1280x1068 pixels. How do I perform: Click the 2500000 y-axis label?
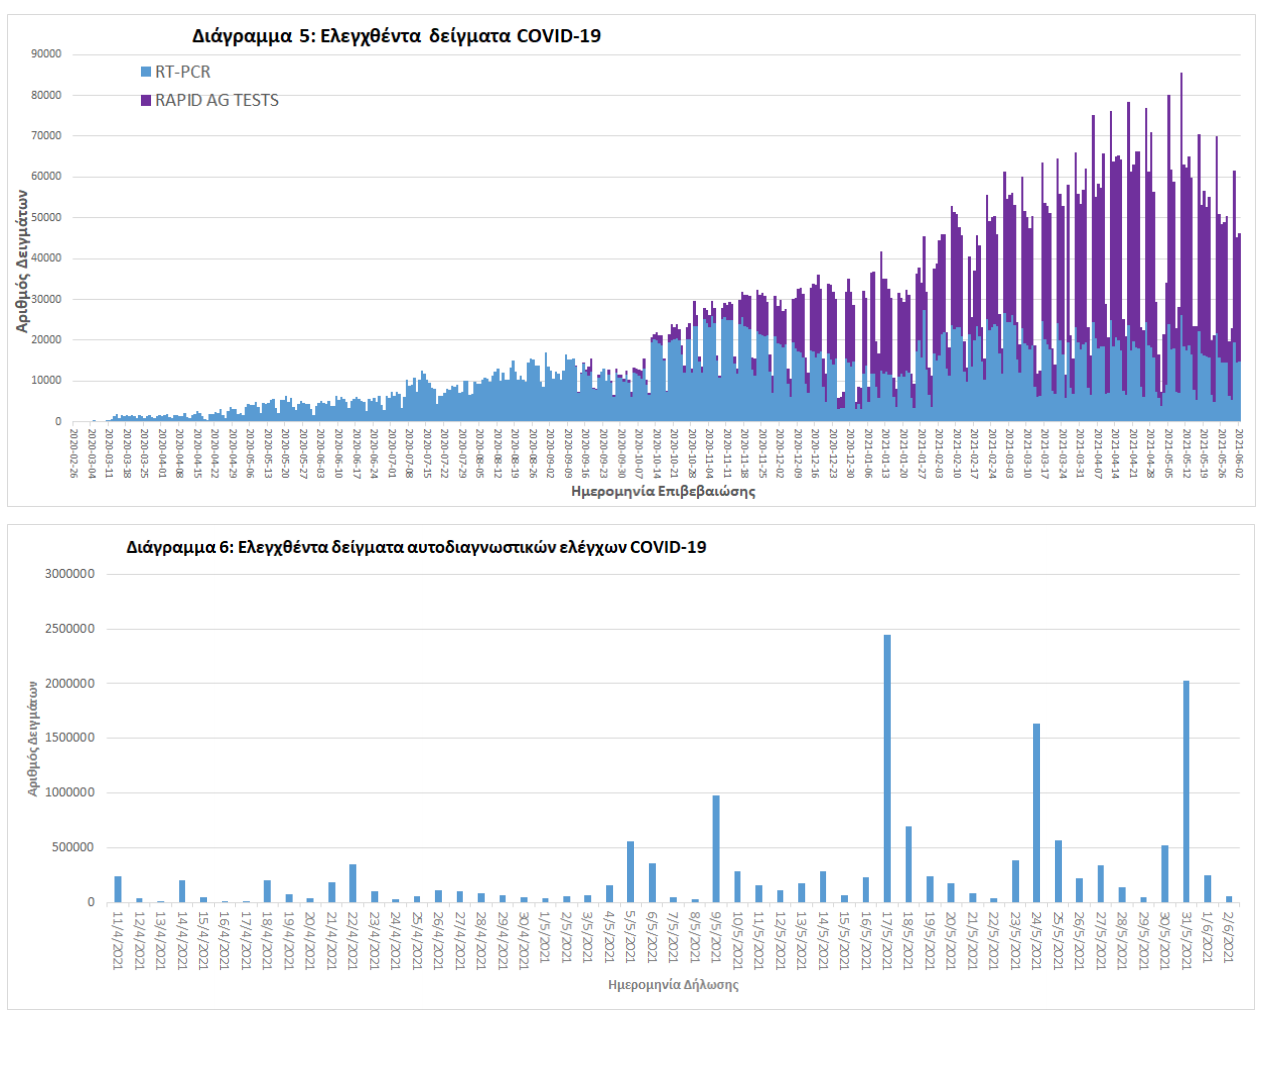click(69, 629)
